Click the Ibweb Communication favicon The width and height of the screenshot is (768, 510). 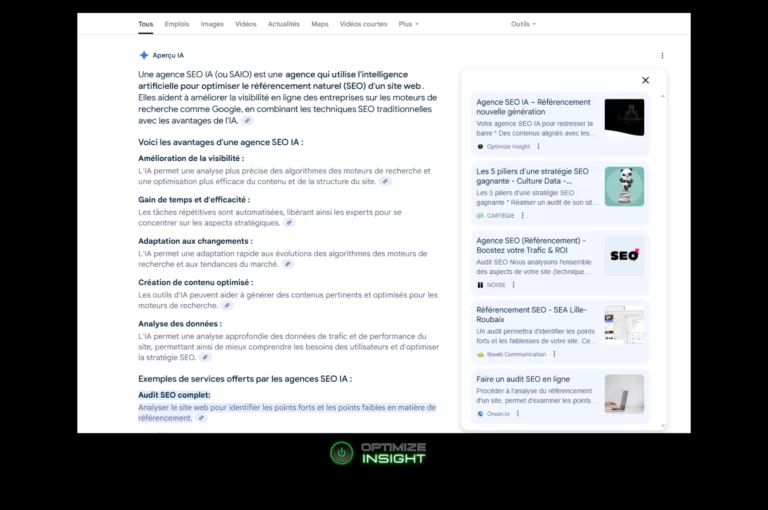click(x=480, y=354)
